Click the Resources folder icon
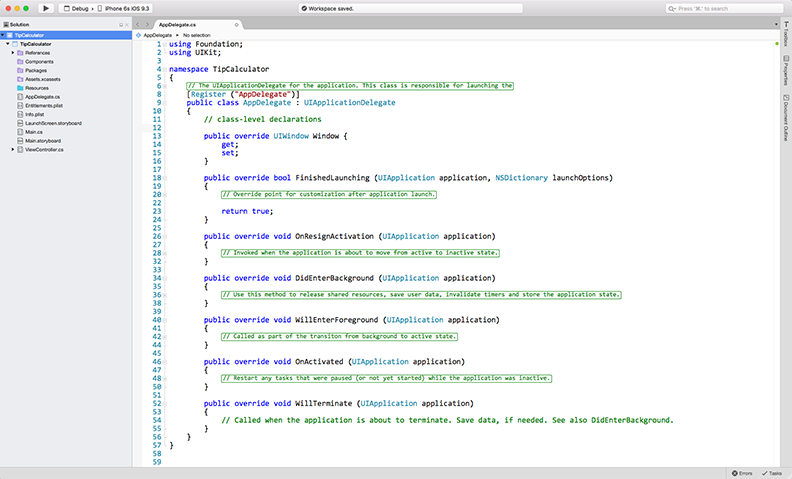 click(x=20, y=88)
